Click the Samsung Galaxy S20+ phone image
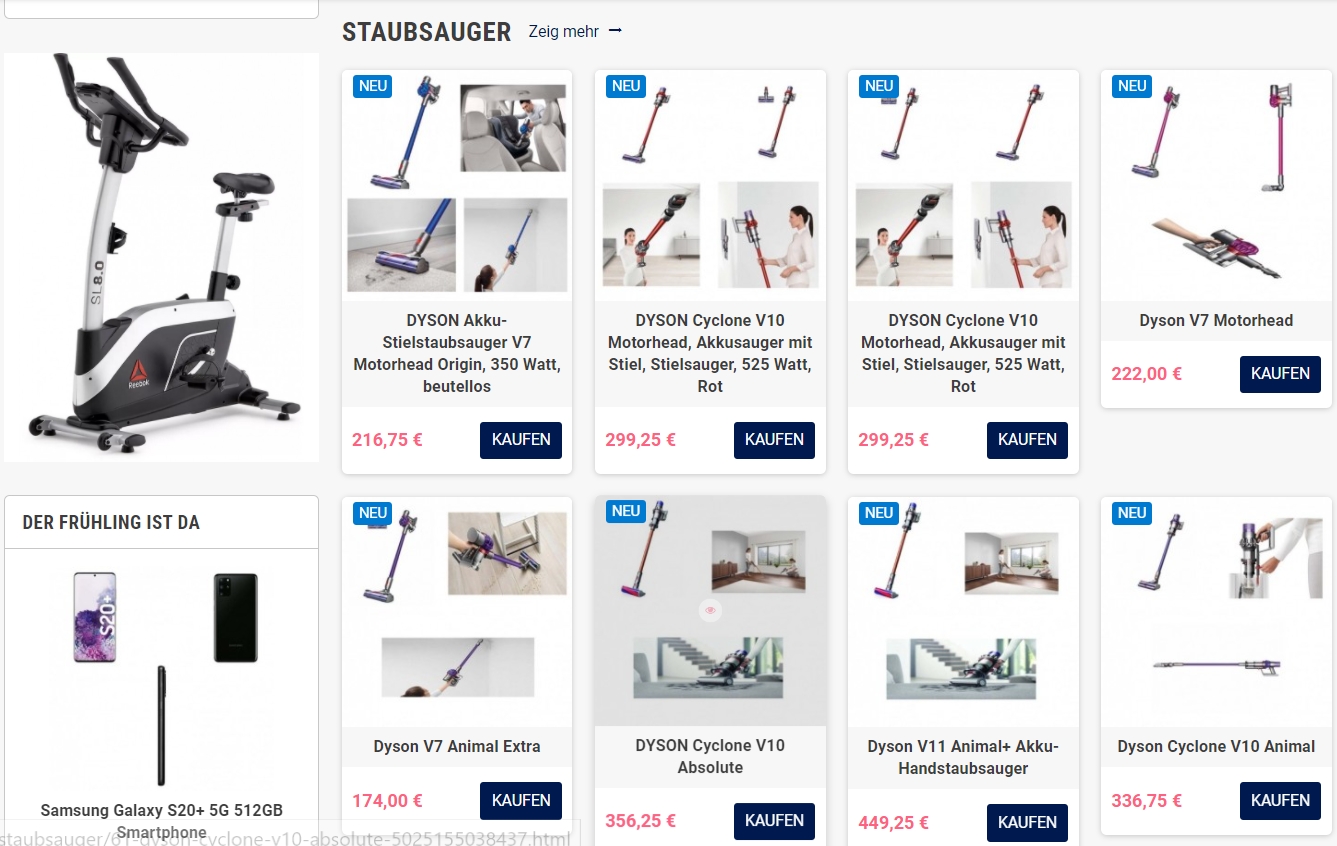The height and width of the screenshot is (846, 1337). [161, 676]
